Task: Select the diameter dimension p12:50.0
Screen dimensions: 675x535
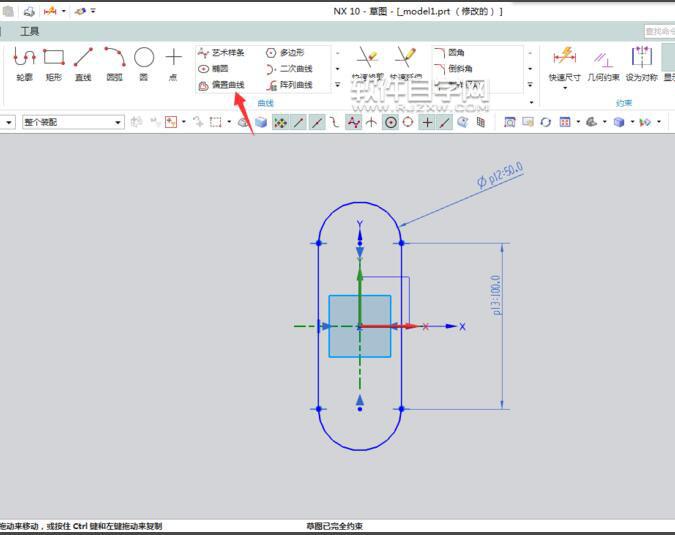Action: [500, 175]
